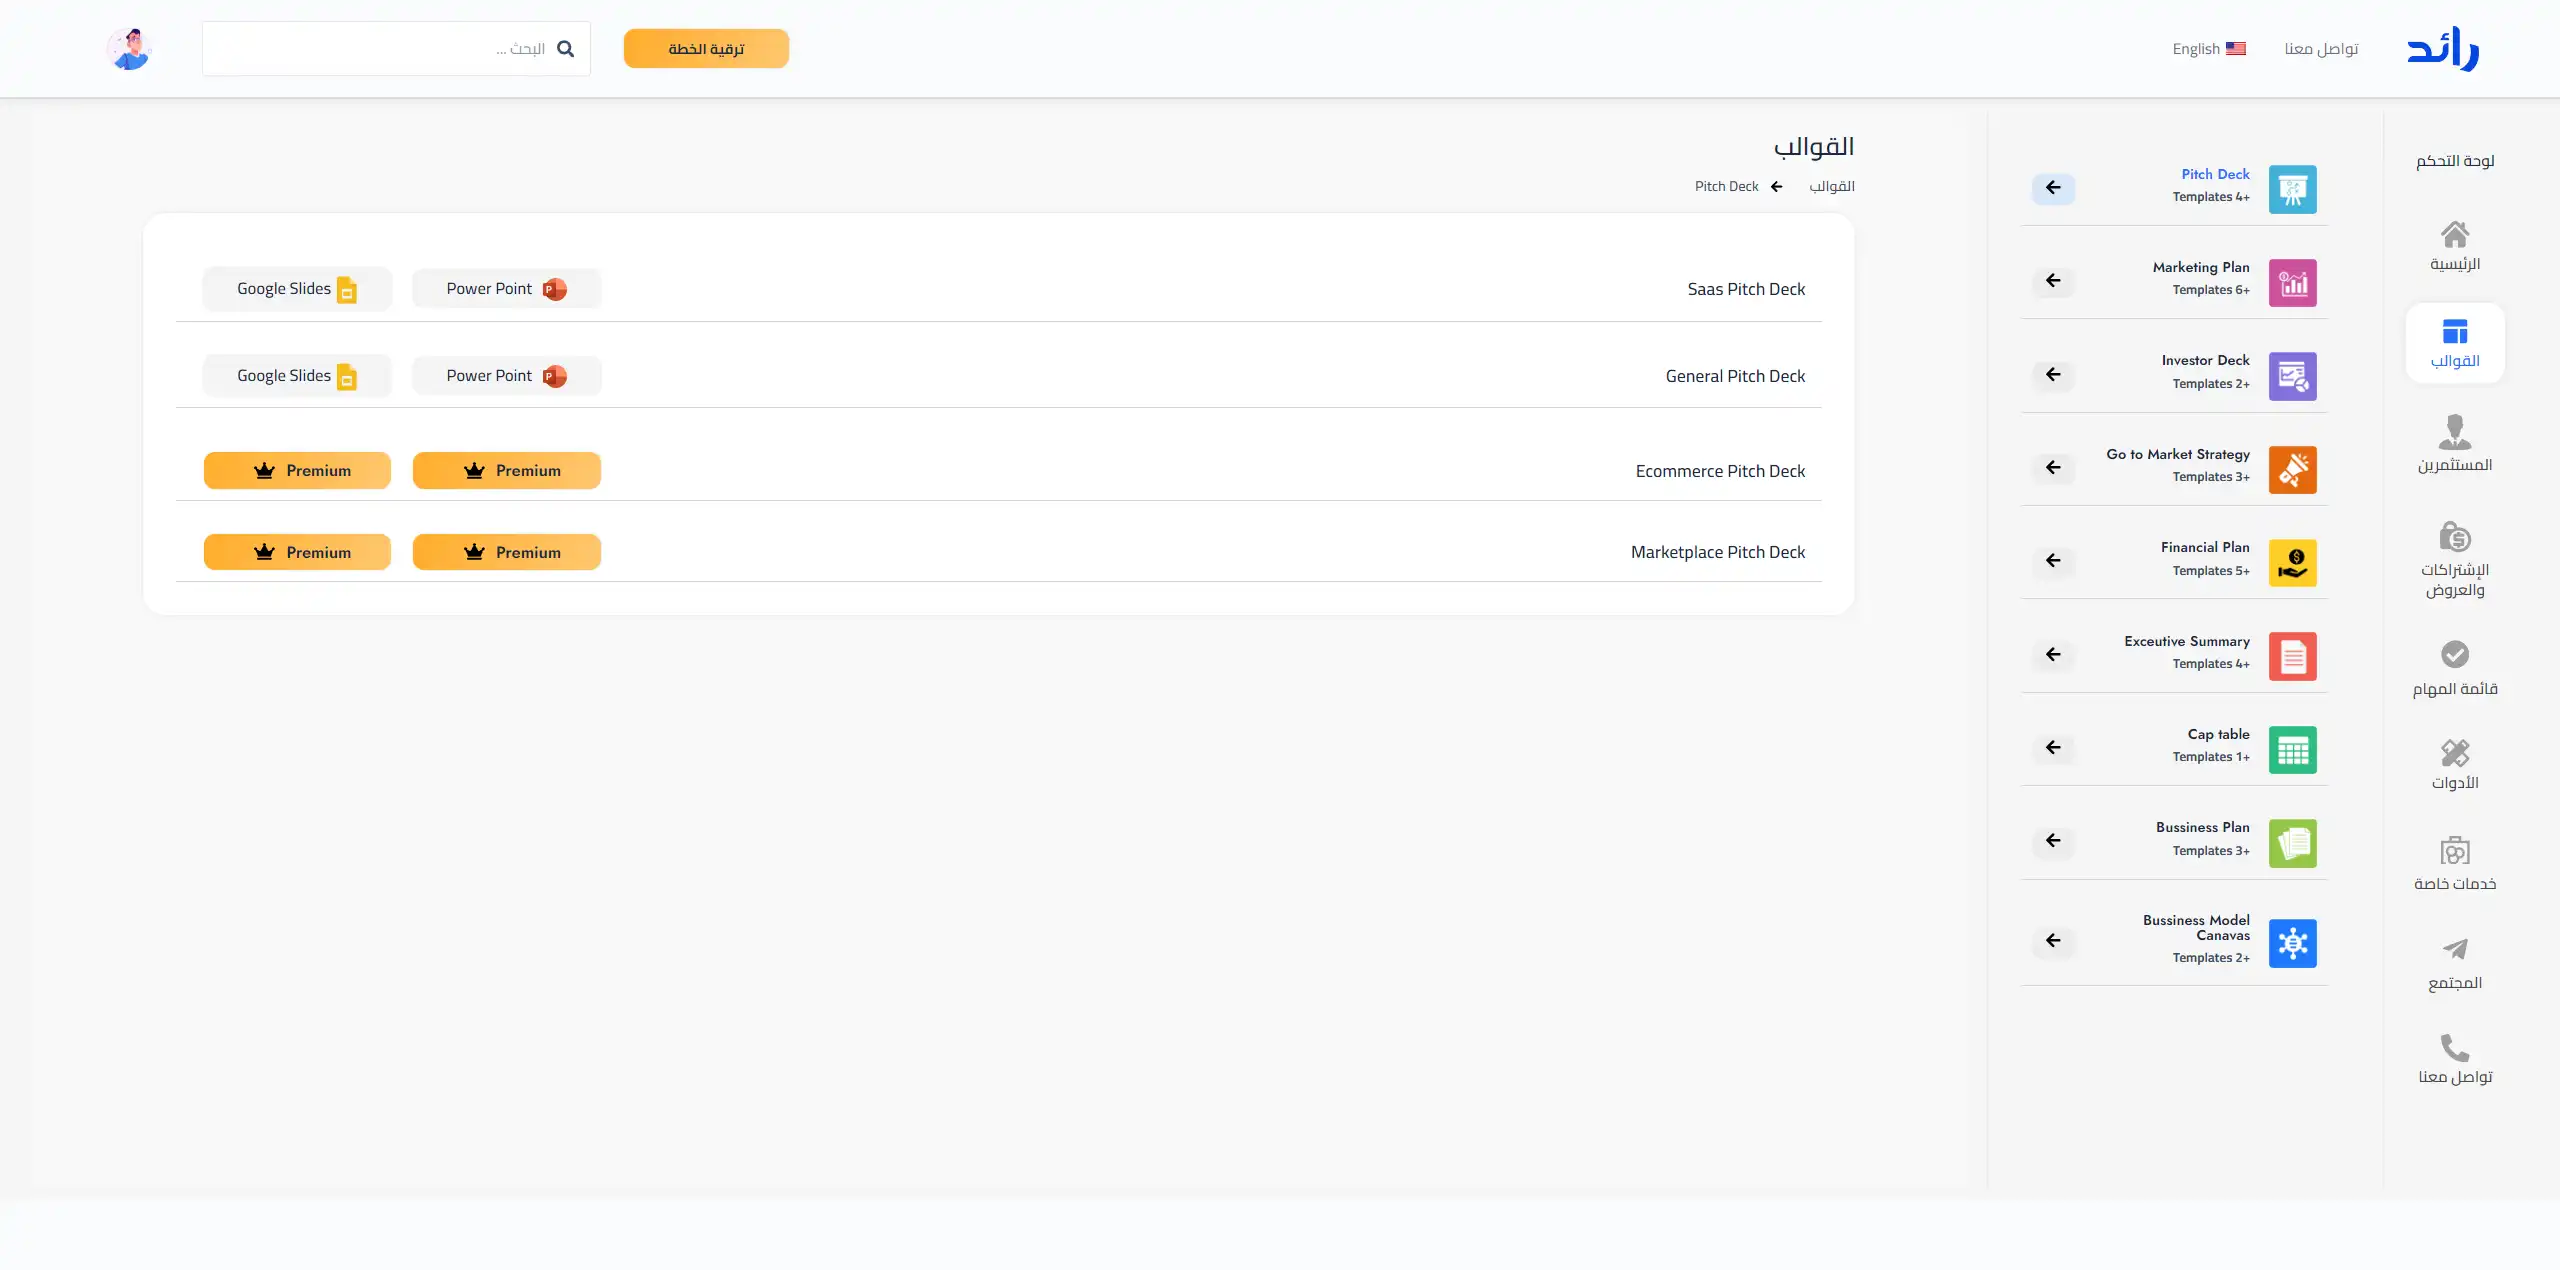This screenshot has height=1270, width=2560.
Task: Open General Pitch Deck in Google Slides
Action: pyautogui.click(x=296, y=376)
